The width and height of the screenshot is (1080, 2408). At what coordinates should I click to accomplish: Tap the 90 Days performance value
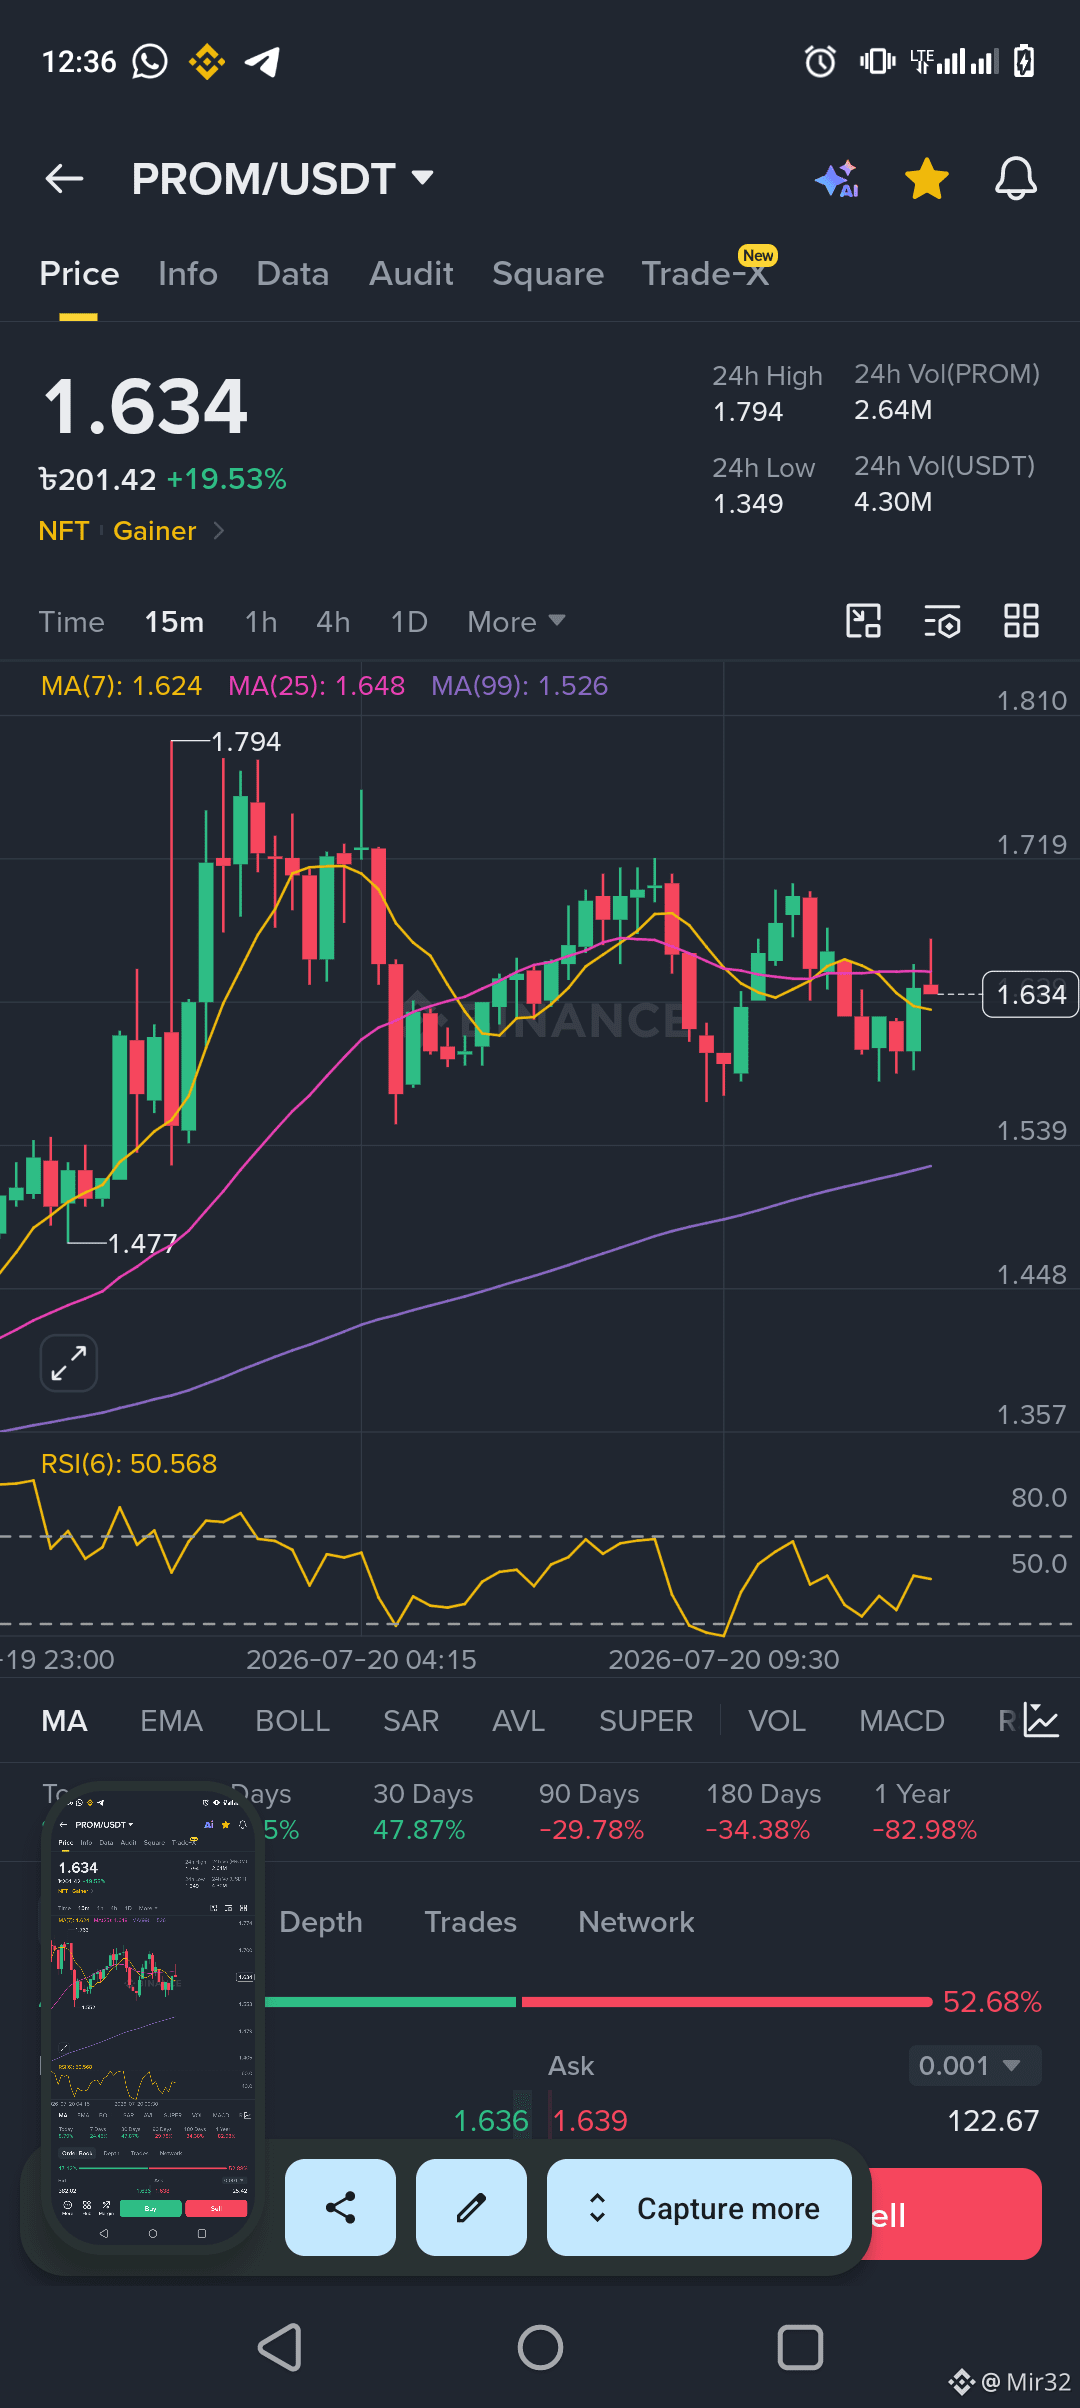tap(591, 1830)
